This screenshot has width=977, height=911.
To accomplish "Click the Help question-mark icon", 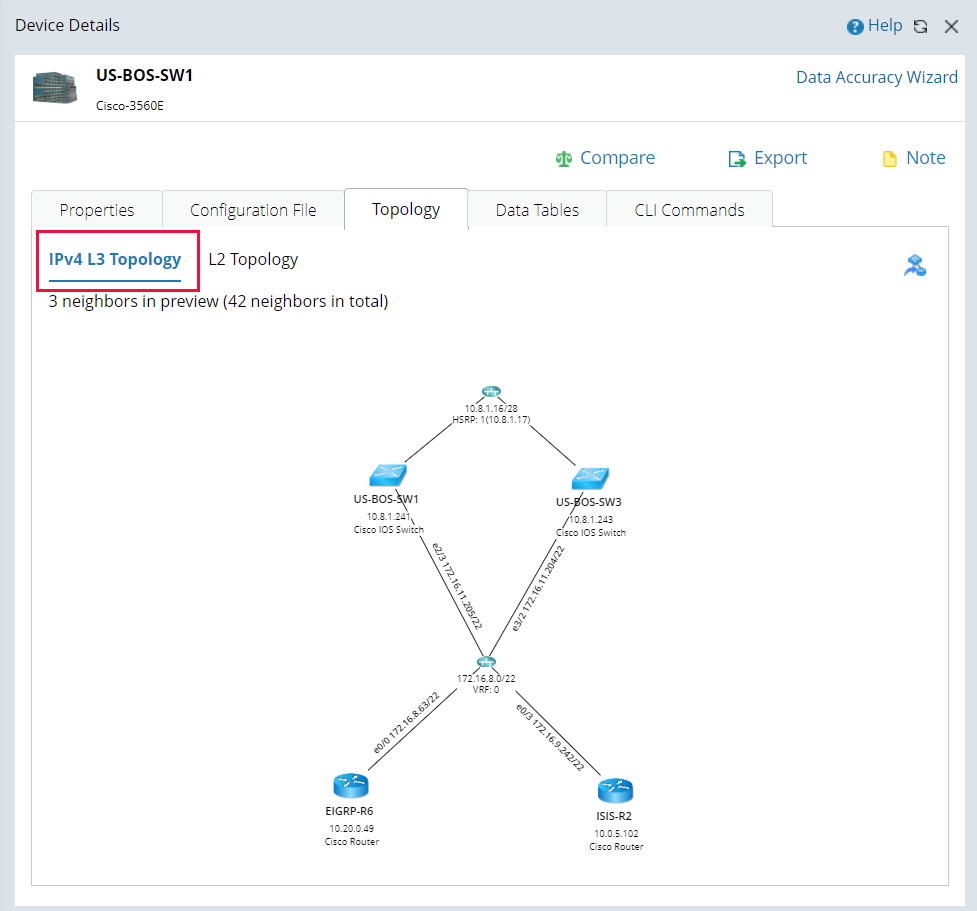I will (x=853, y=25).
